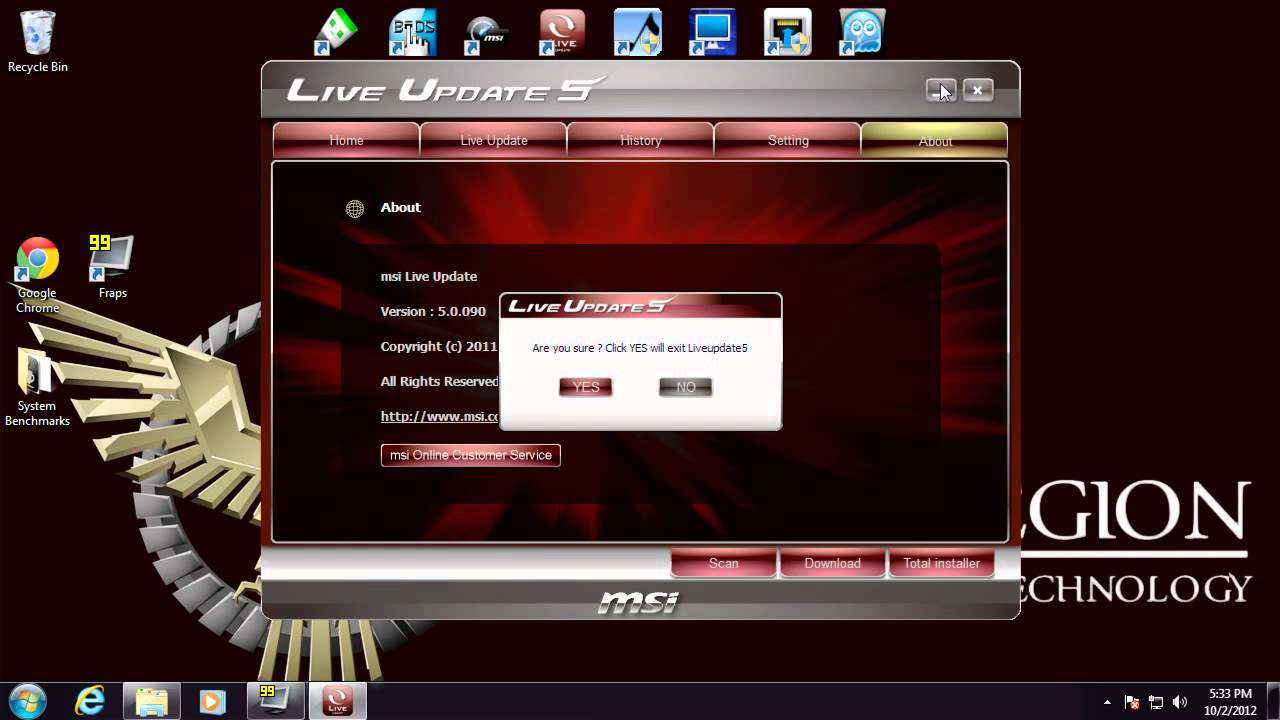Follow the http://www.msi.com link

440,416
